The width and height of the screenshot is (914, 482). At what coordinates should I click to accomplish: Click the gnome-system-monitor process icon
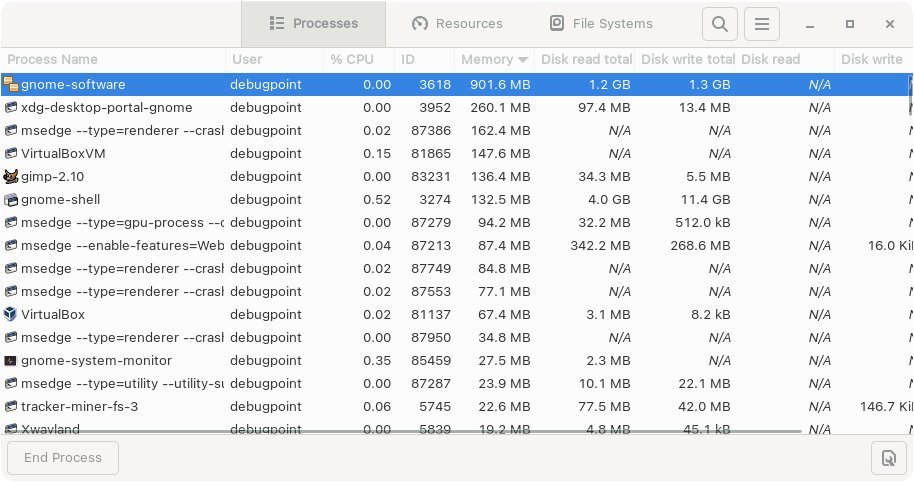10,361
